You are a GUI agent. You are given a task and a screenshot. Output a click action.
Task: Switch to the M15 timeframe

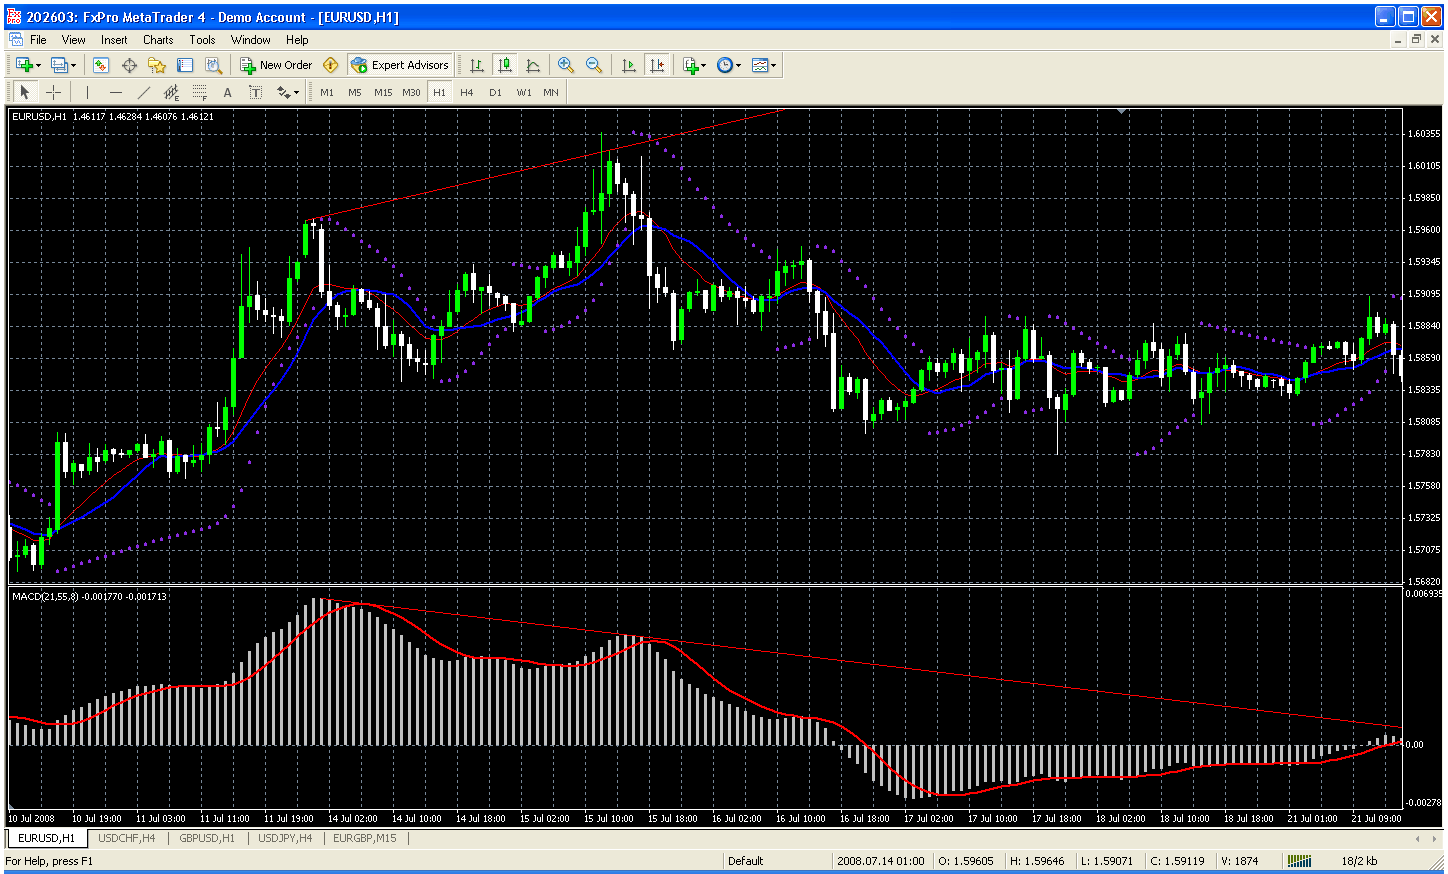[383, 92]
